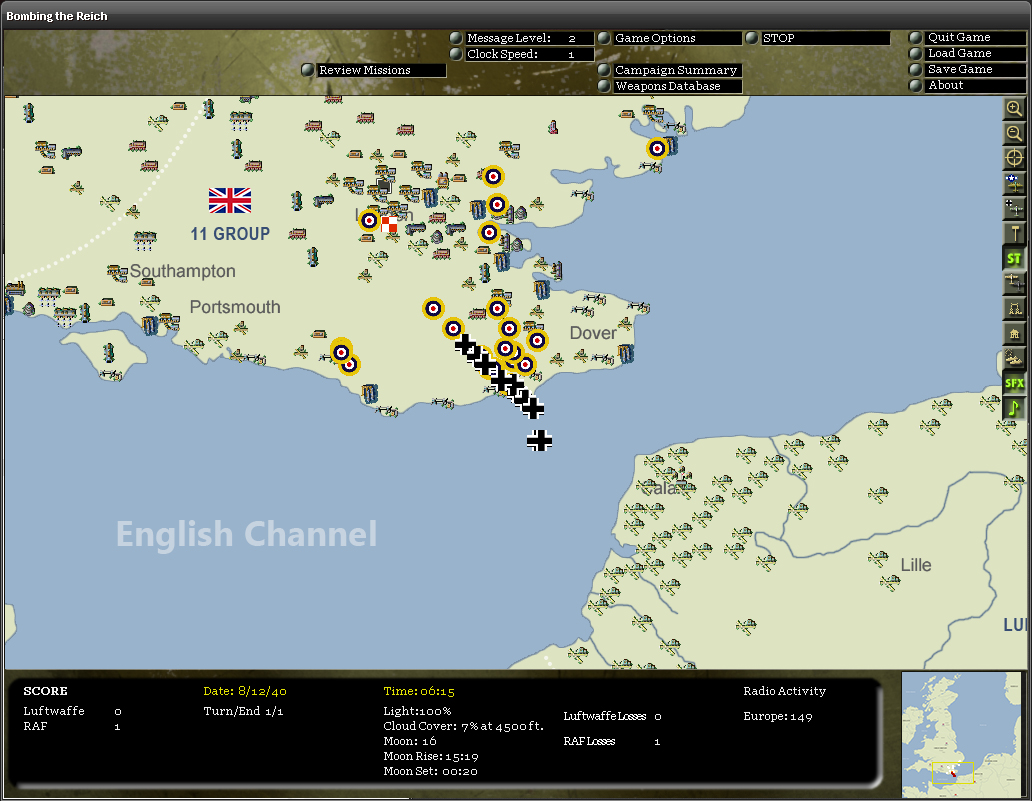
Task: Open Review Missions
Action: pyautogui.click(x=373, y=70)
